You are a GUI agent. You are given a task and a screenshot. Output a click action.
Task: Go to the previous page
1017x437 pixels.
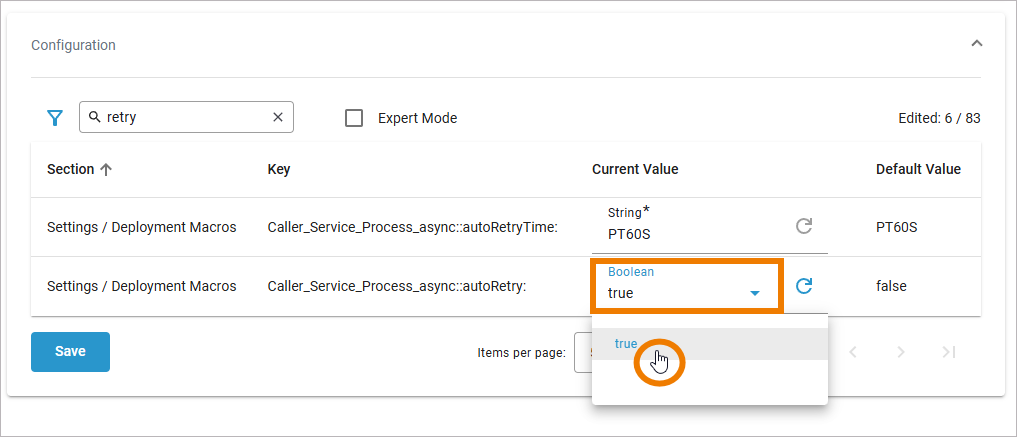coord(853,352)
